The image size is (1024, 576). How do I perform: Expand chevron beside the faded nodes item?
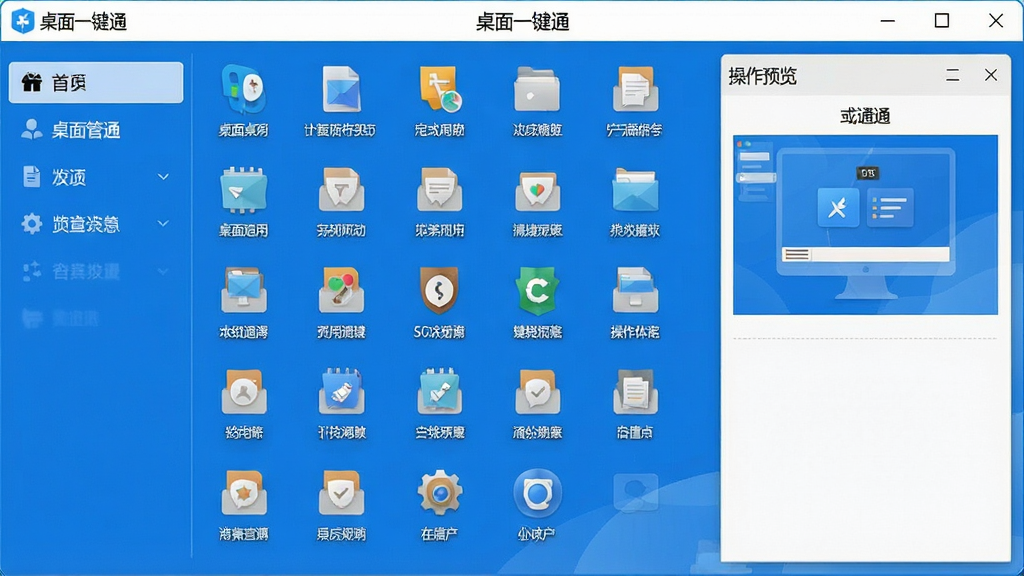pos(163,271)
